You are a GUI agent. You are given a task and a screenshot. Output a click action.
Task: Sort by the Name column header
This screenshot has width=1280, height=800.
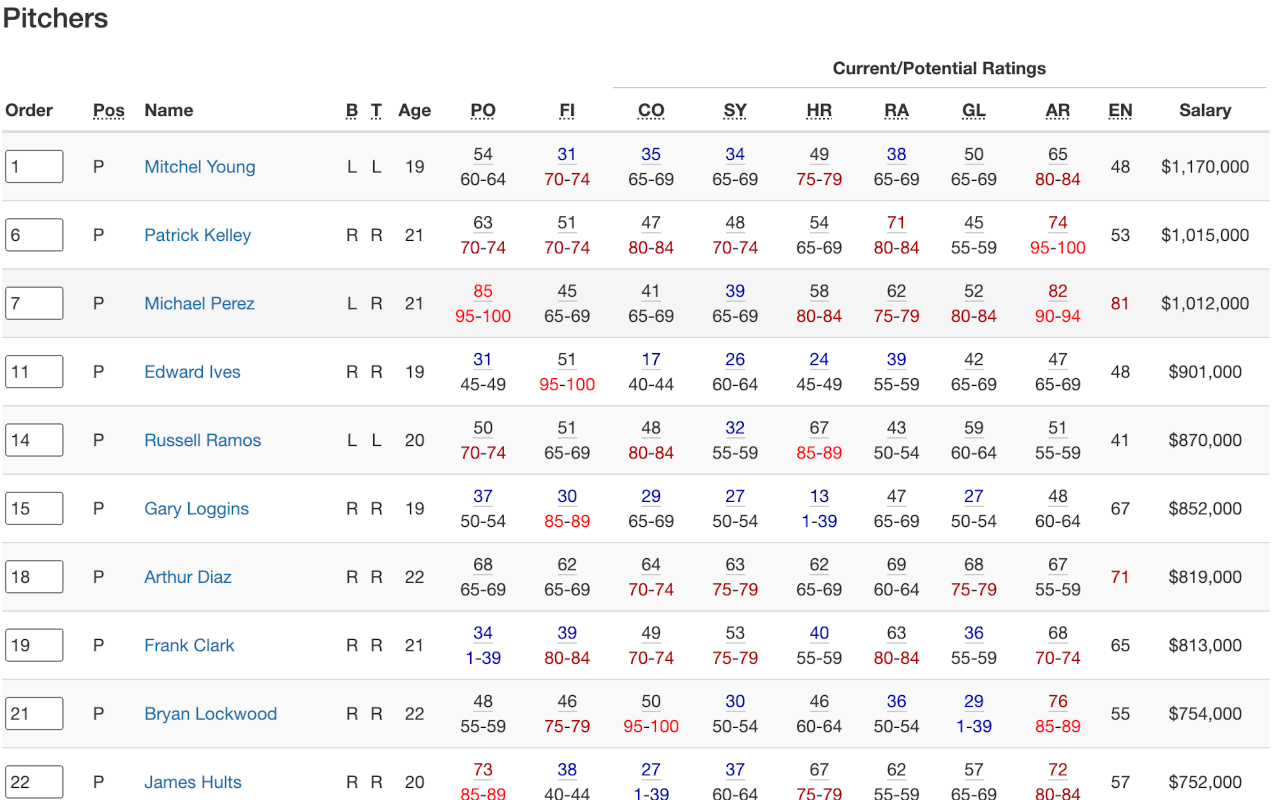point(169,110)
